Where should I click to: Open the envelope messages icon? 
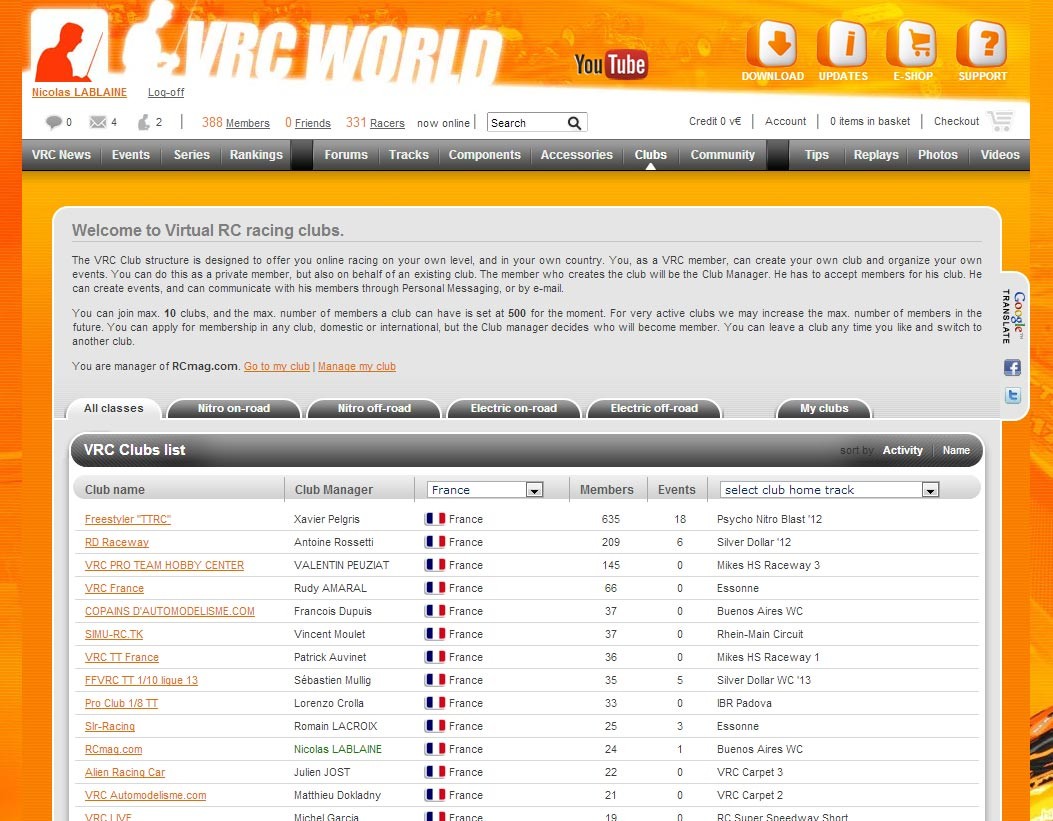[x=98, y=122]
